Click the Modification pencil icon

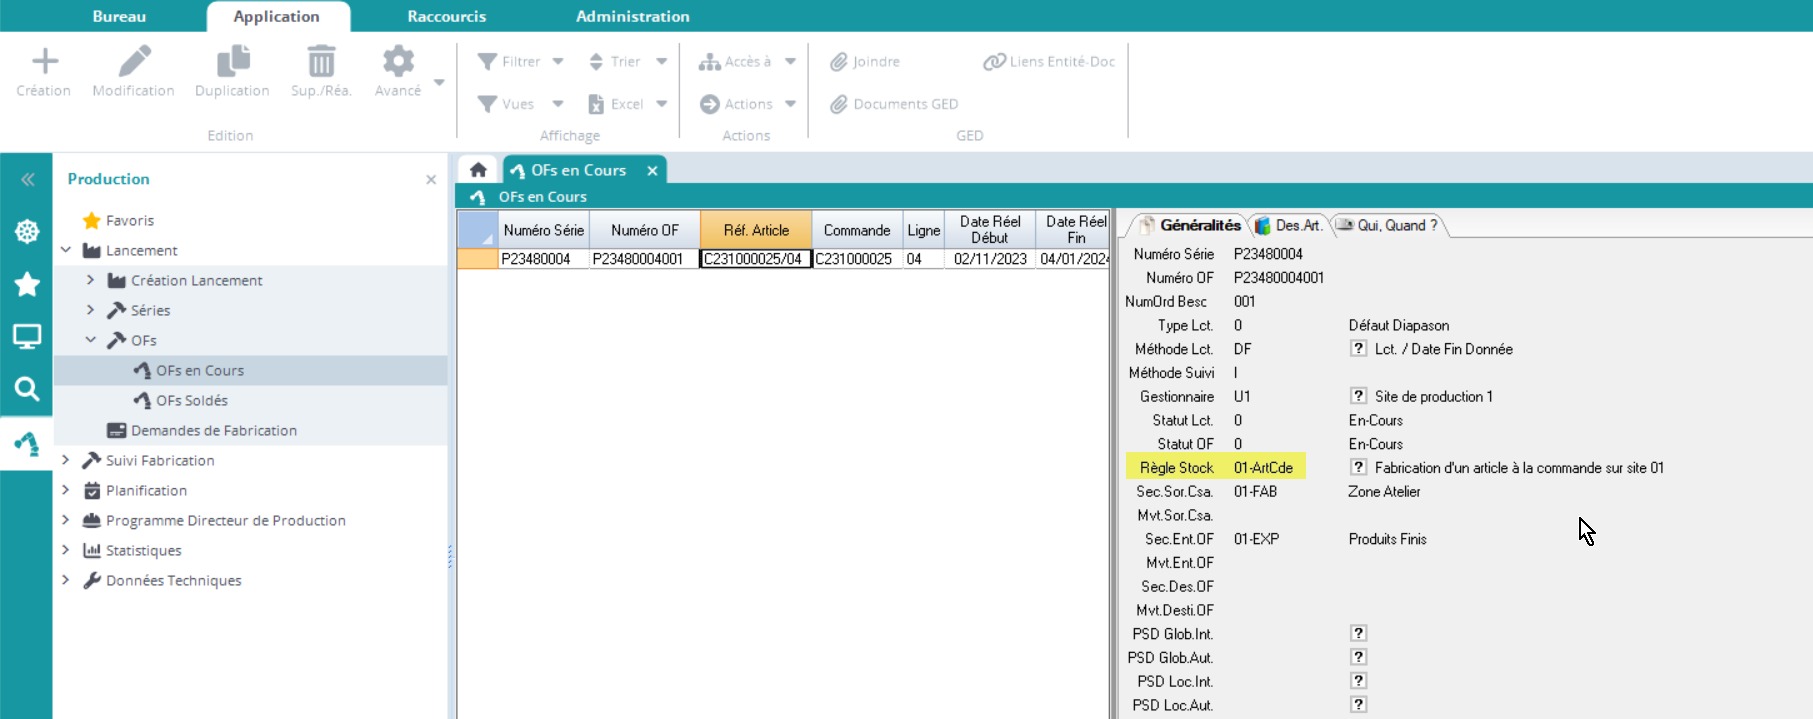pyautogui.click(x=134, y=62)
